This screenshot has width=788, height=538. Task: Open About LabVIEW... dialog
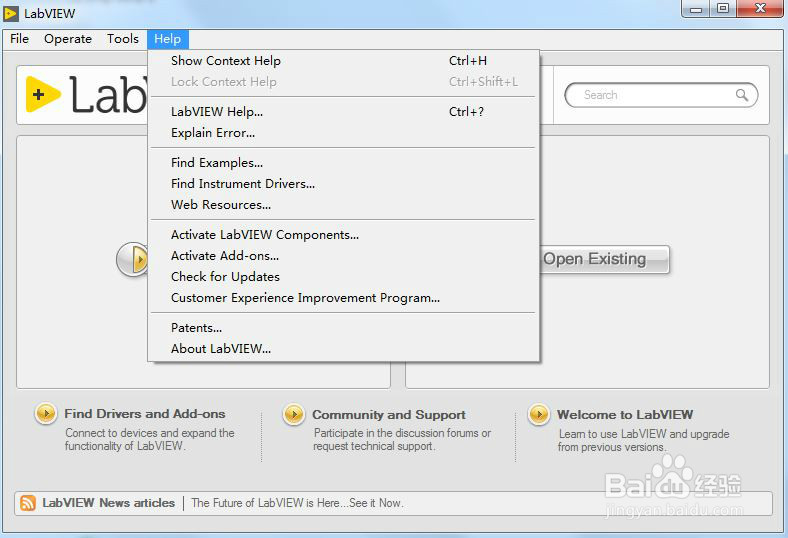[x=344, y=349]
